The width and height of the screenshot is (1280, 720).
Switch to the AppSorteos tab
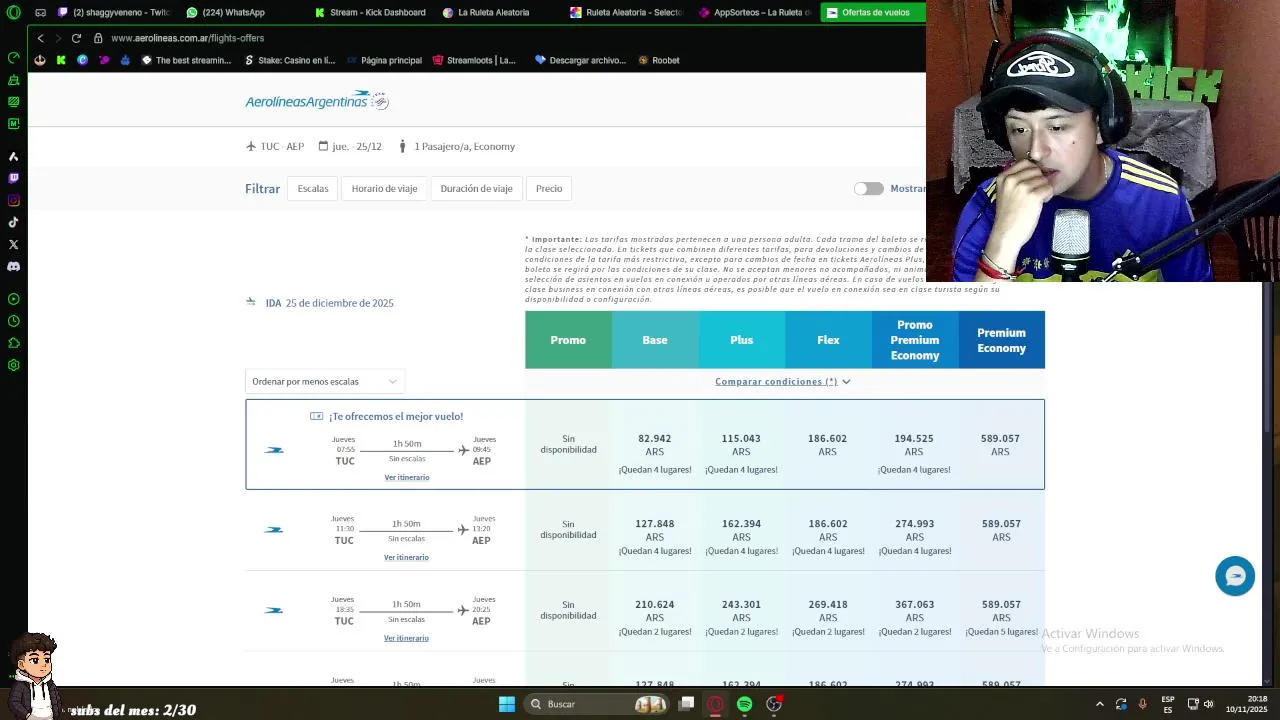click(x=754, y=12)
